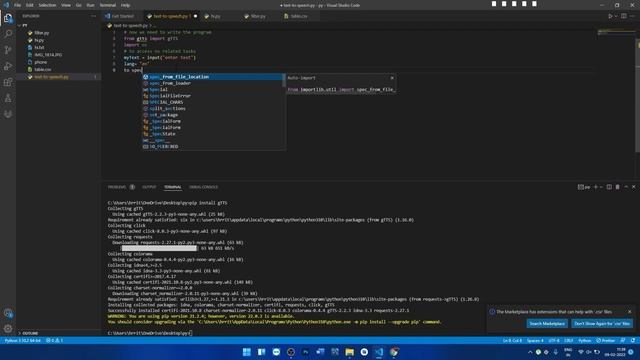Image resolution: width=640 pixels, height=360 pixels.
Task: Open terminal launch profile dropdown
Action: (600, 187)
